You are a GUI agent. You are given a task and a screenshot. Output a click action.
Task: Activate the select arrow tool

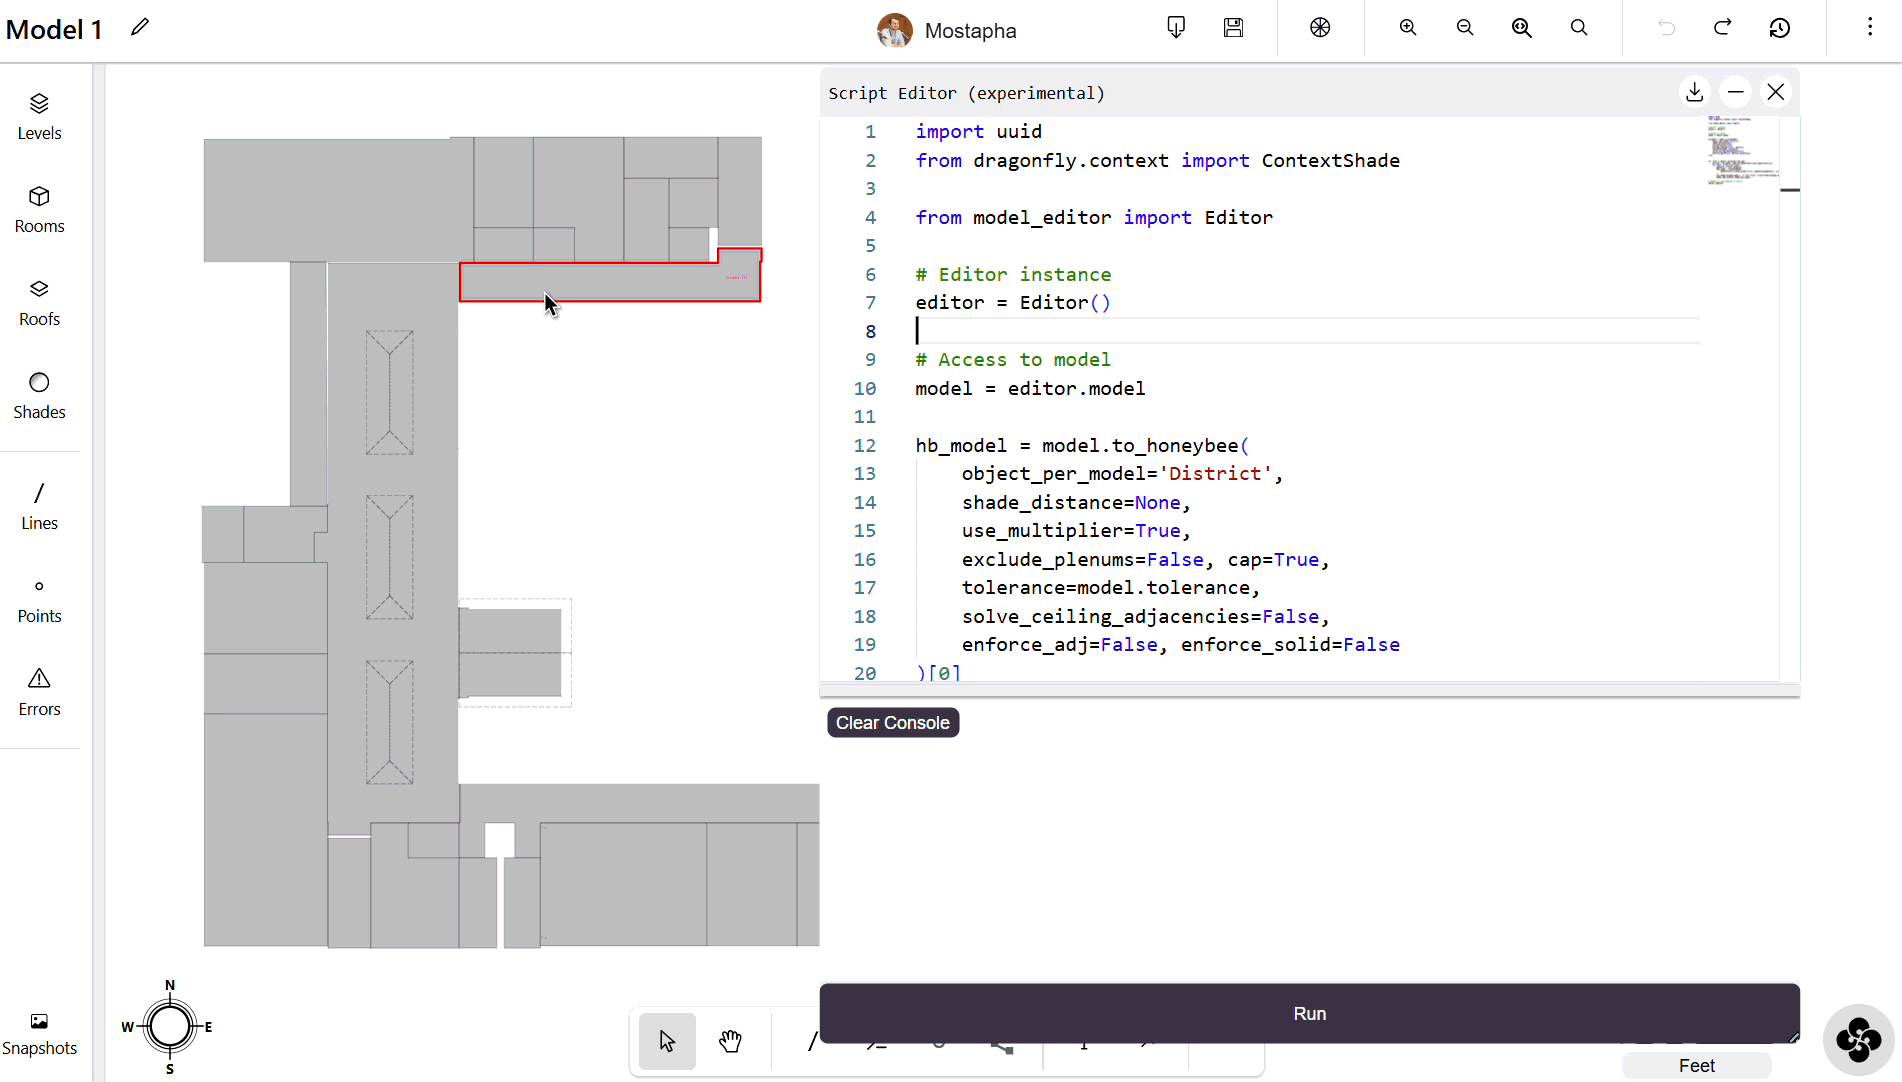tap(667, 1041)
